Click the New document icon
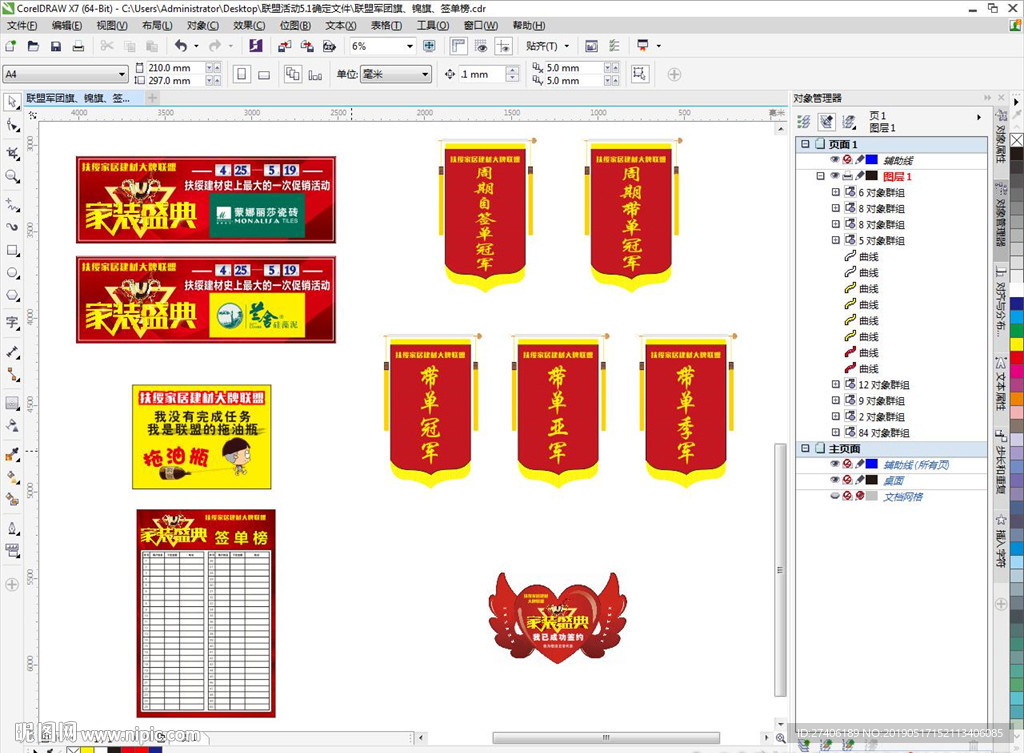Screen dimensions: 1024x753 pyautogui.click(x=10, y=46)
